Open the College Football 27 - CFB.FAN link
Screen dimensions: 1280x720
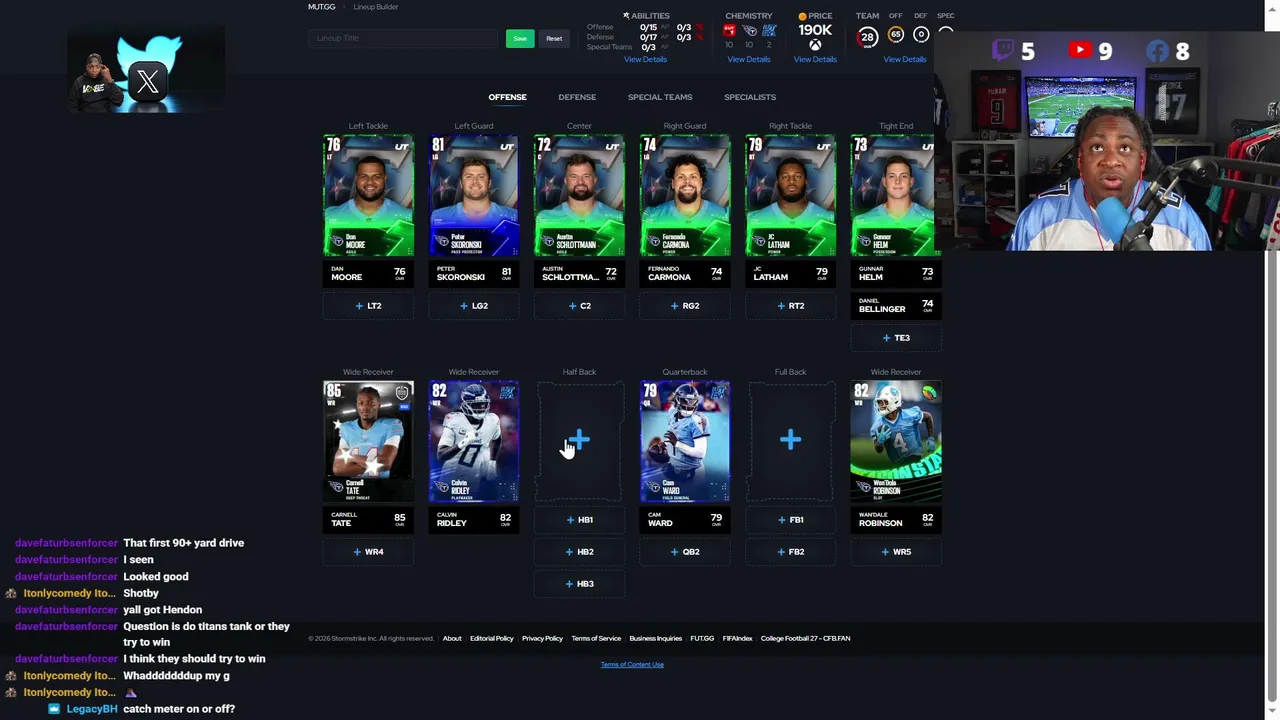pos(805,638)
